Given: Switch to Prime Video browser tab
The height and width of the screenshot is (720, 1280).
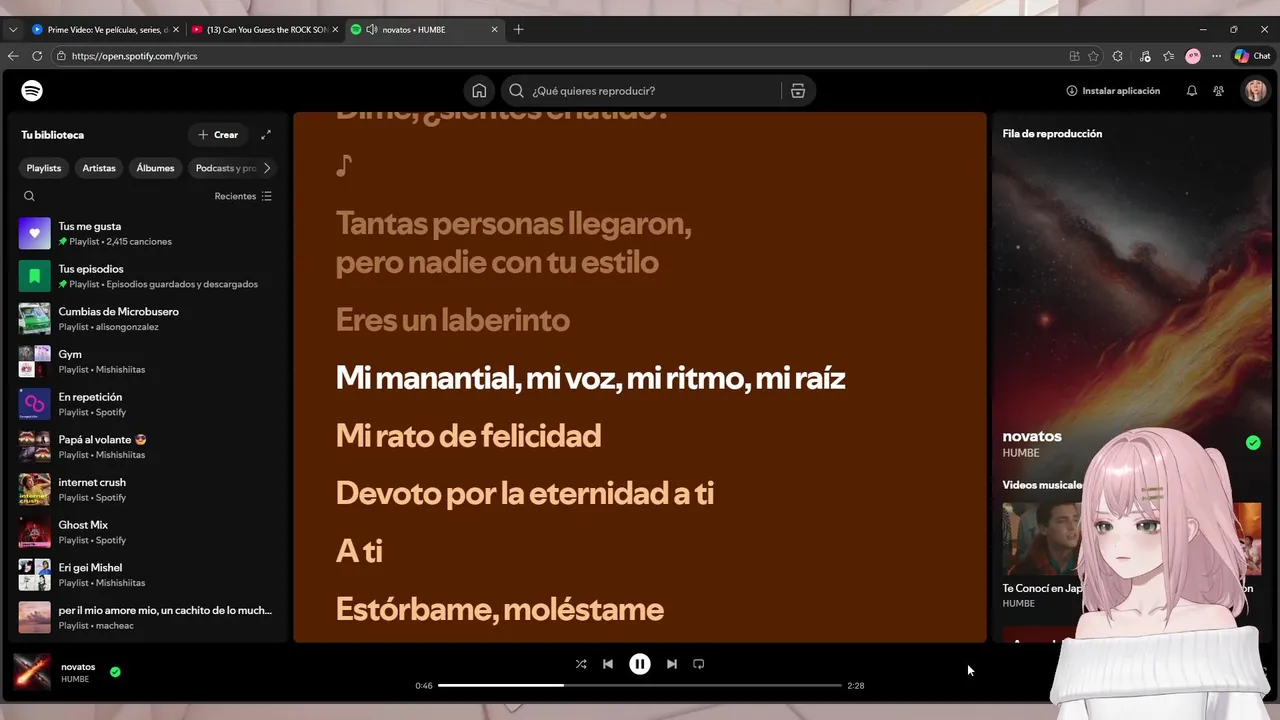Looking at the screenshot, I should (x=103, y=30).
